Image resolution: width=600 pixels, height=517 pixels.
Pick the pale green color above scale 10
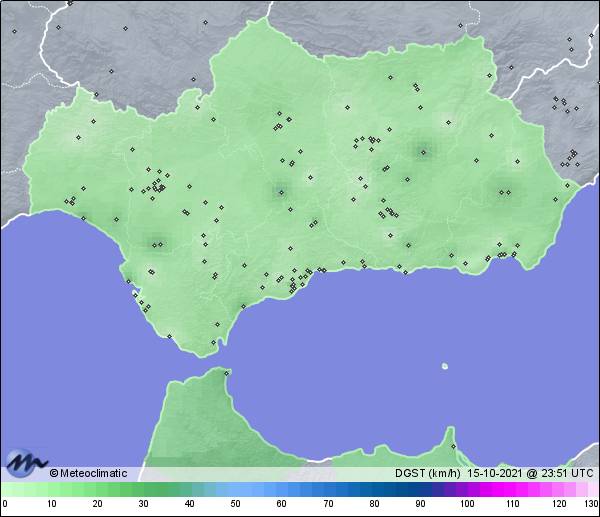pyautogui.click(x=52, y=489)
